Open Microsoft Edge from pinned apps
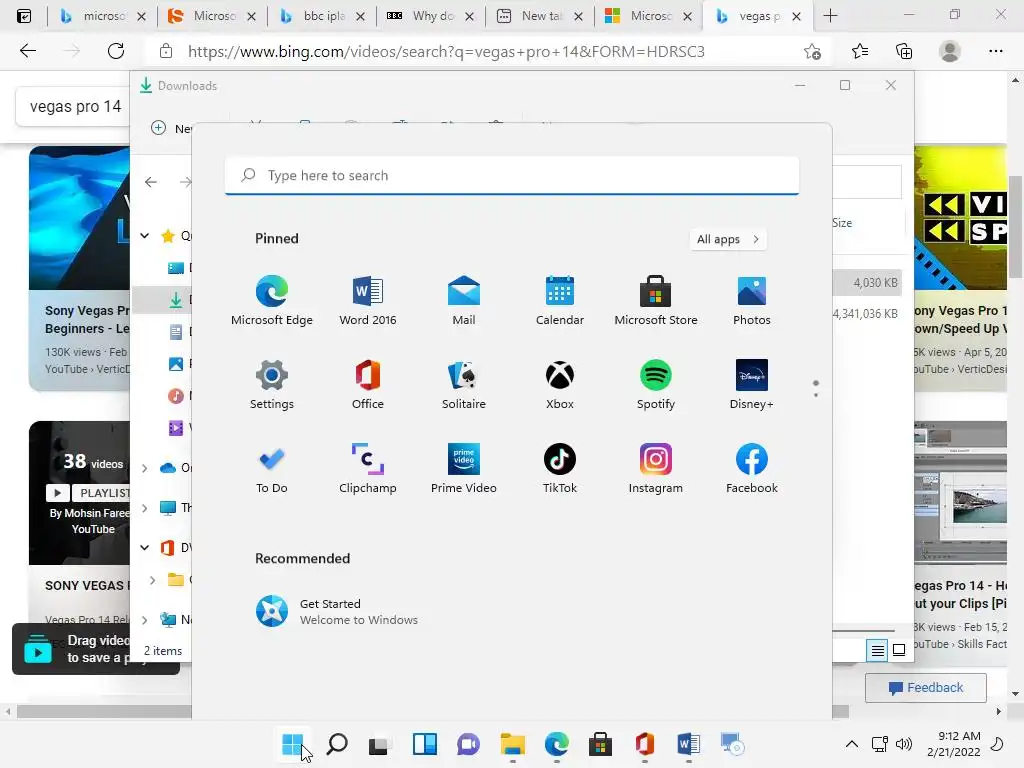 [272, 301]
